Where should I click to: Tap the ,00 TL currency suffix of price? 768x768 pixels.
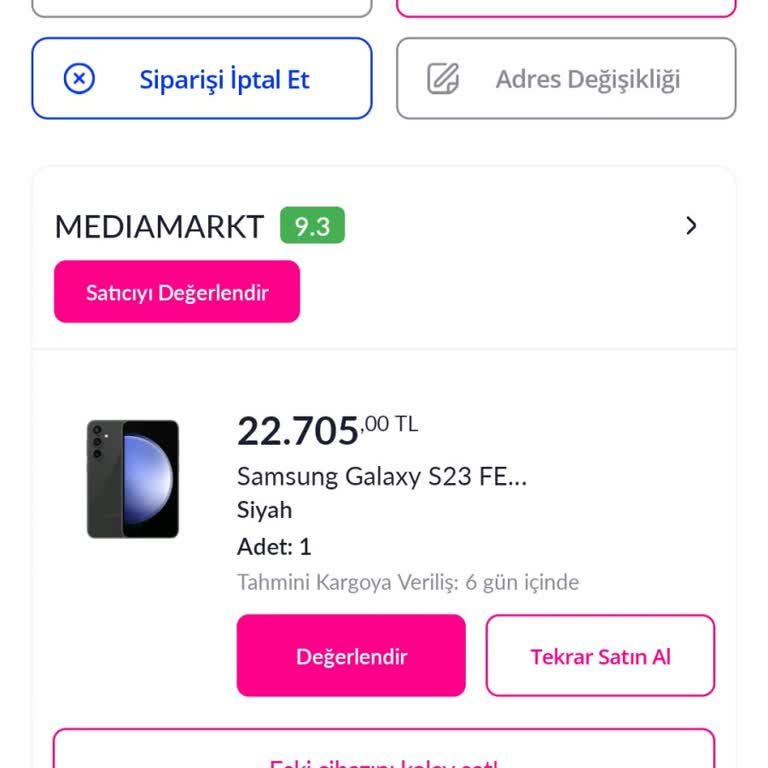click(391, 425)
